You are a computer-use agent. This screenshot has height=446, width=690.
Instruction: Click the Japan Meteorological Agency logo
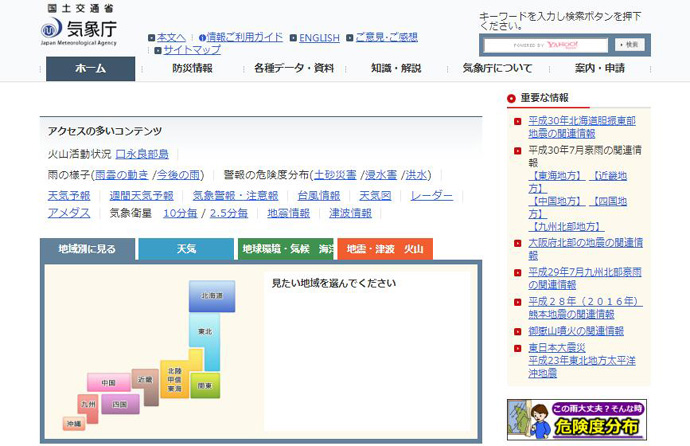pos(79,25)
